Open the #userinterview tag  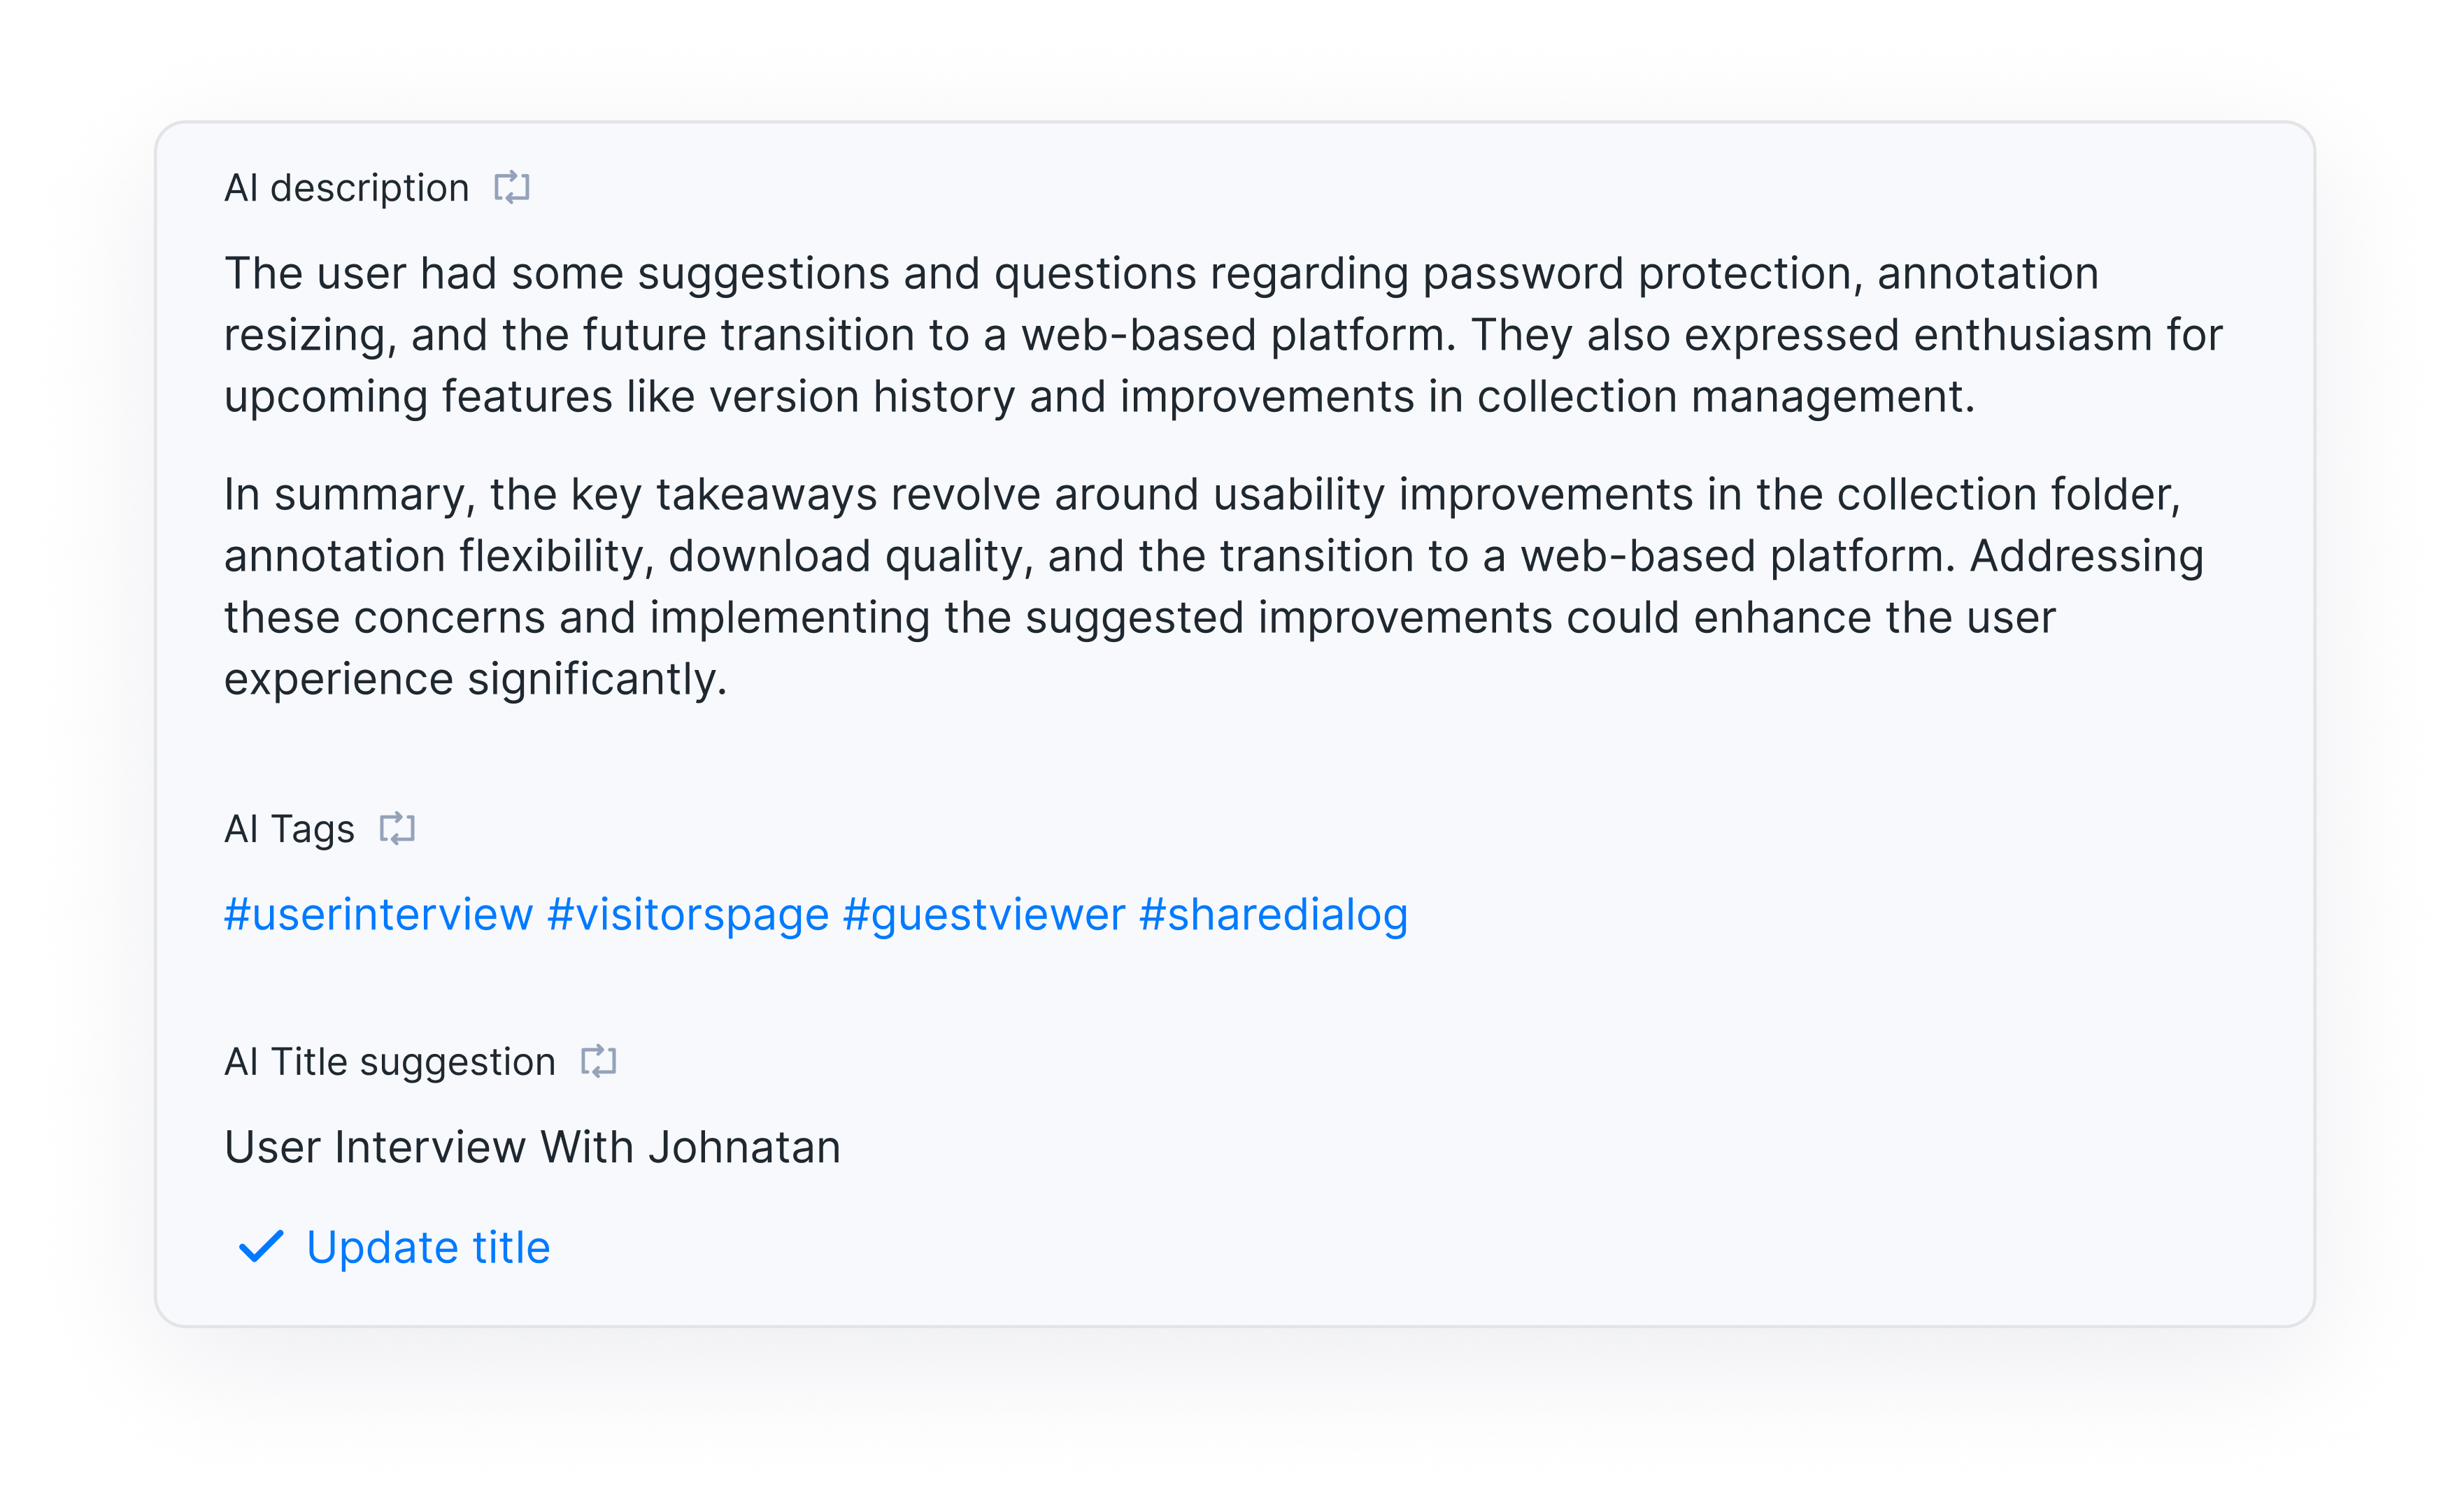[378, 914]
